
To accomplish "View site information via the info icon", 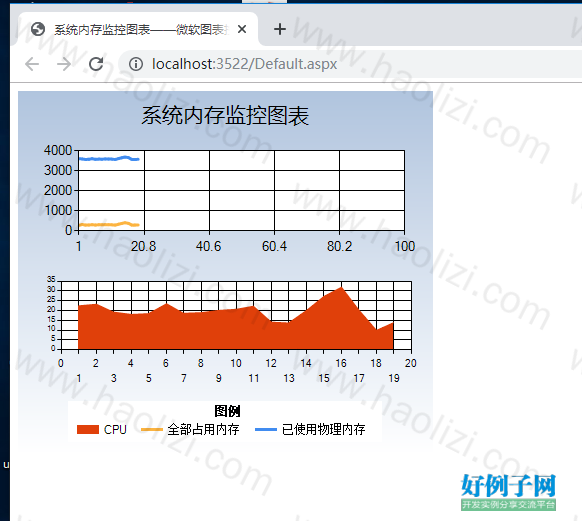I will click(136, 64).
